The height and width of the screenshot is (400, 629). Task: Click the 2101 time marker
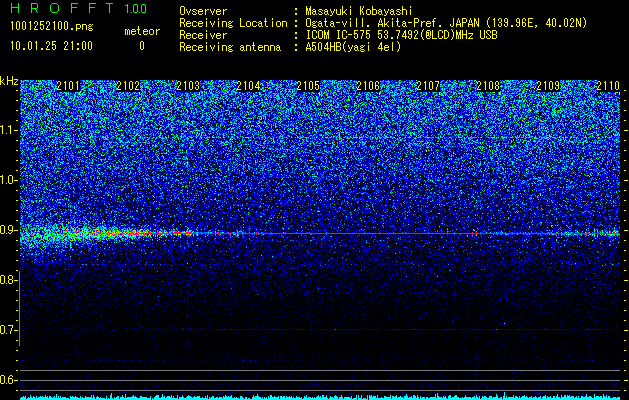click(68, 86)
